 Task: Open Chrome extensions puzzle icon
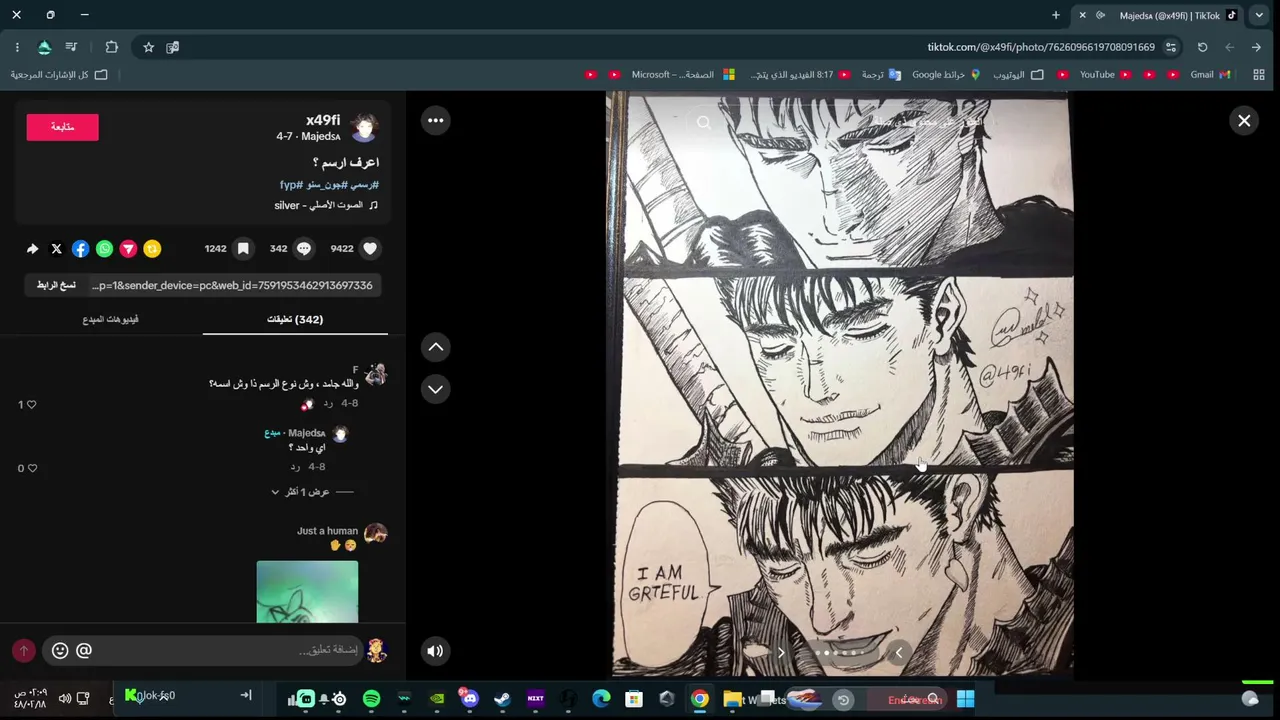point(111,47)
